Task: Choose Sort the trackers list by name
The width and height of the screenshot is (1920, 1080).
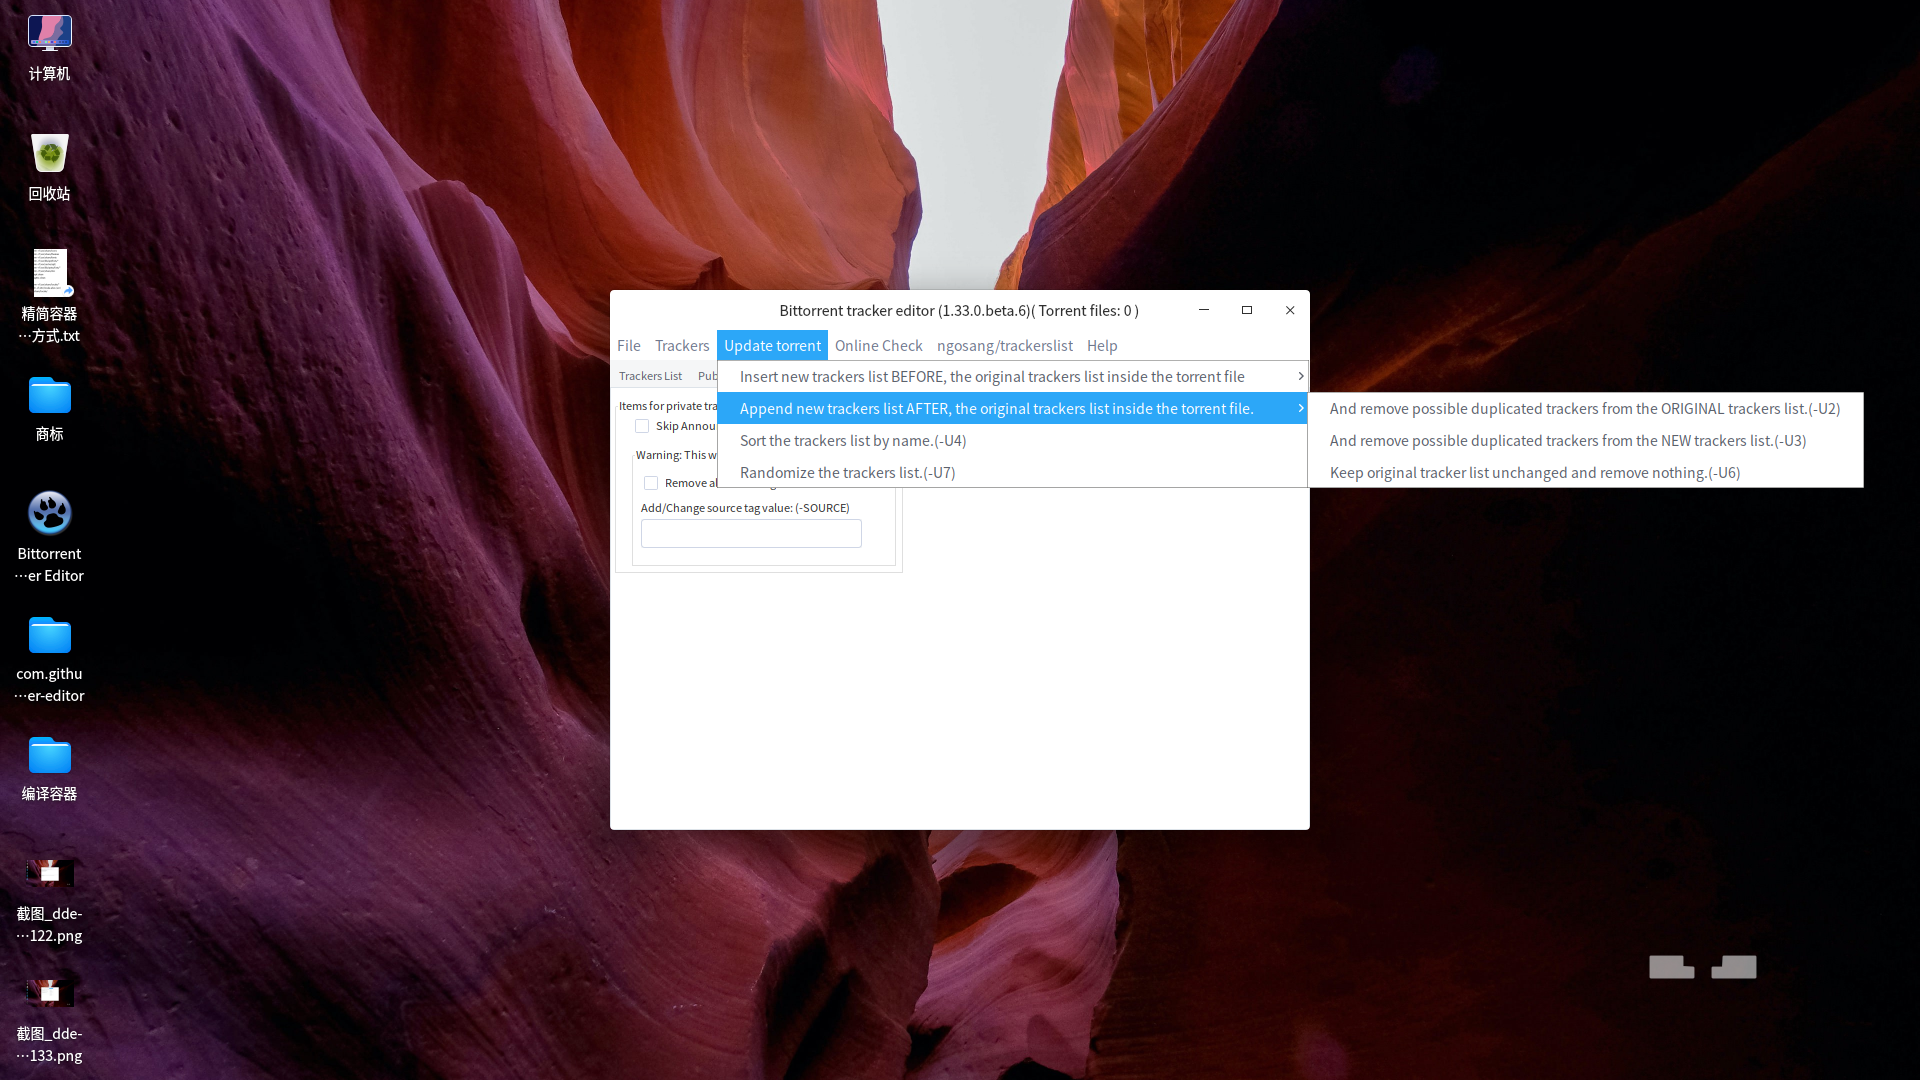Action: pyautogui.click(x=852, y=441)
